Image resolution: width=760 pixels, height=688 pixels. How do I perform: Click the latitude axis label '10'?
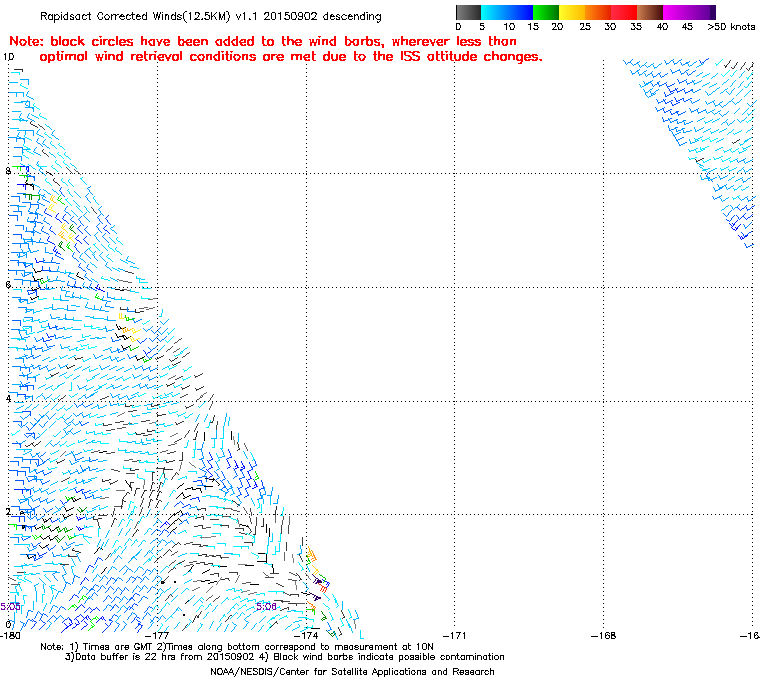tap(9, 57)
